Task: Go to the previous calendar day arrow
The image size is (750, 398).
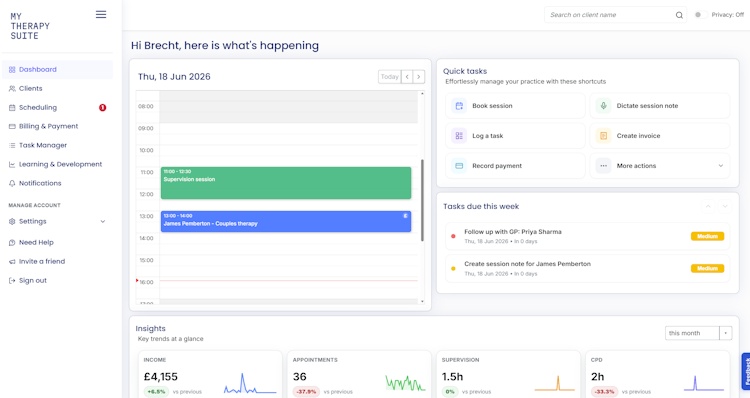Action: click(407, 77)
